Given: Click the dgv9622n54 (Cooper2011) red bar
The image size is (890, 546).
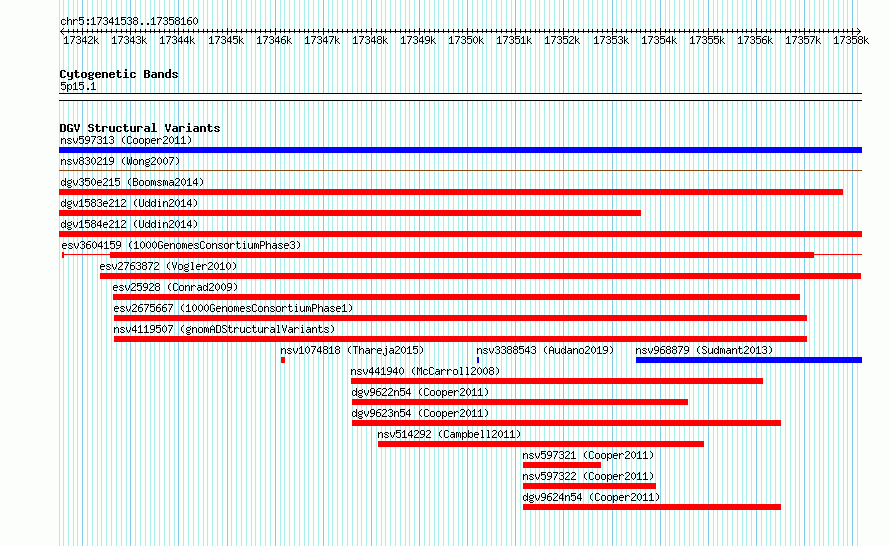Looking at the screenshot, I should click(520, 402).
